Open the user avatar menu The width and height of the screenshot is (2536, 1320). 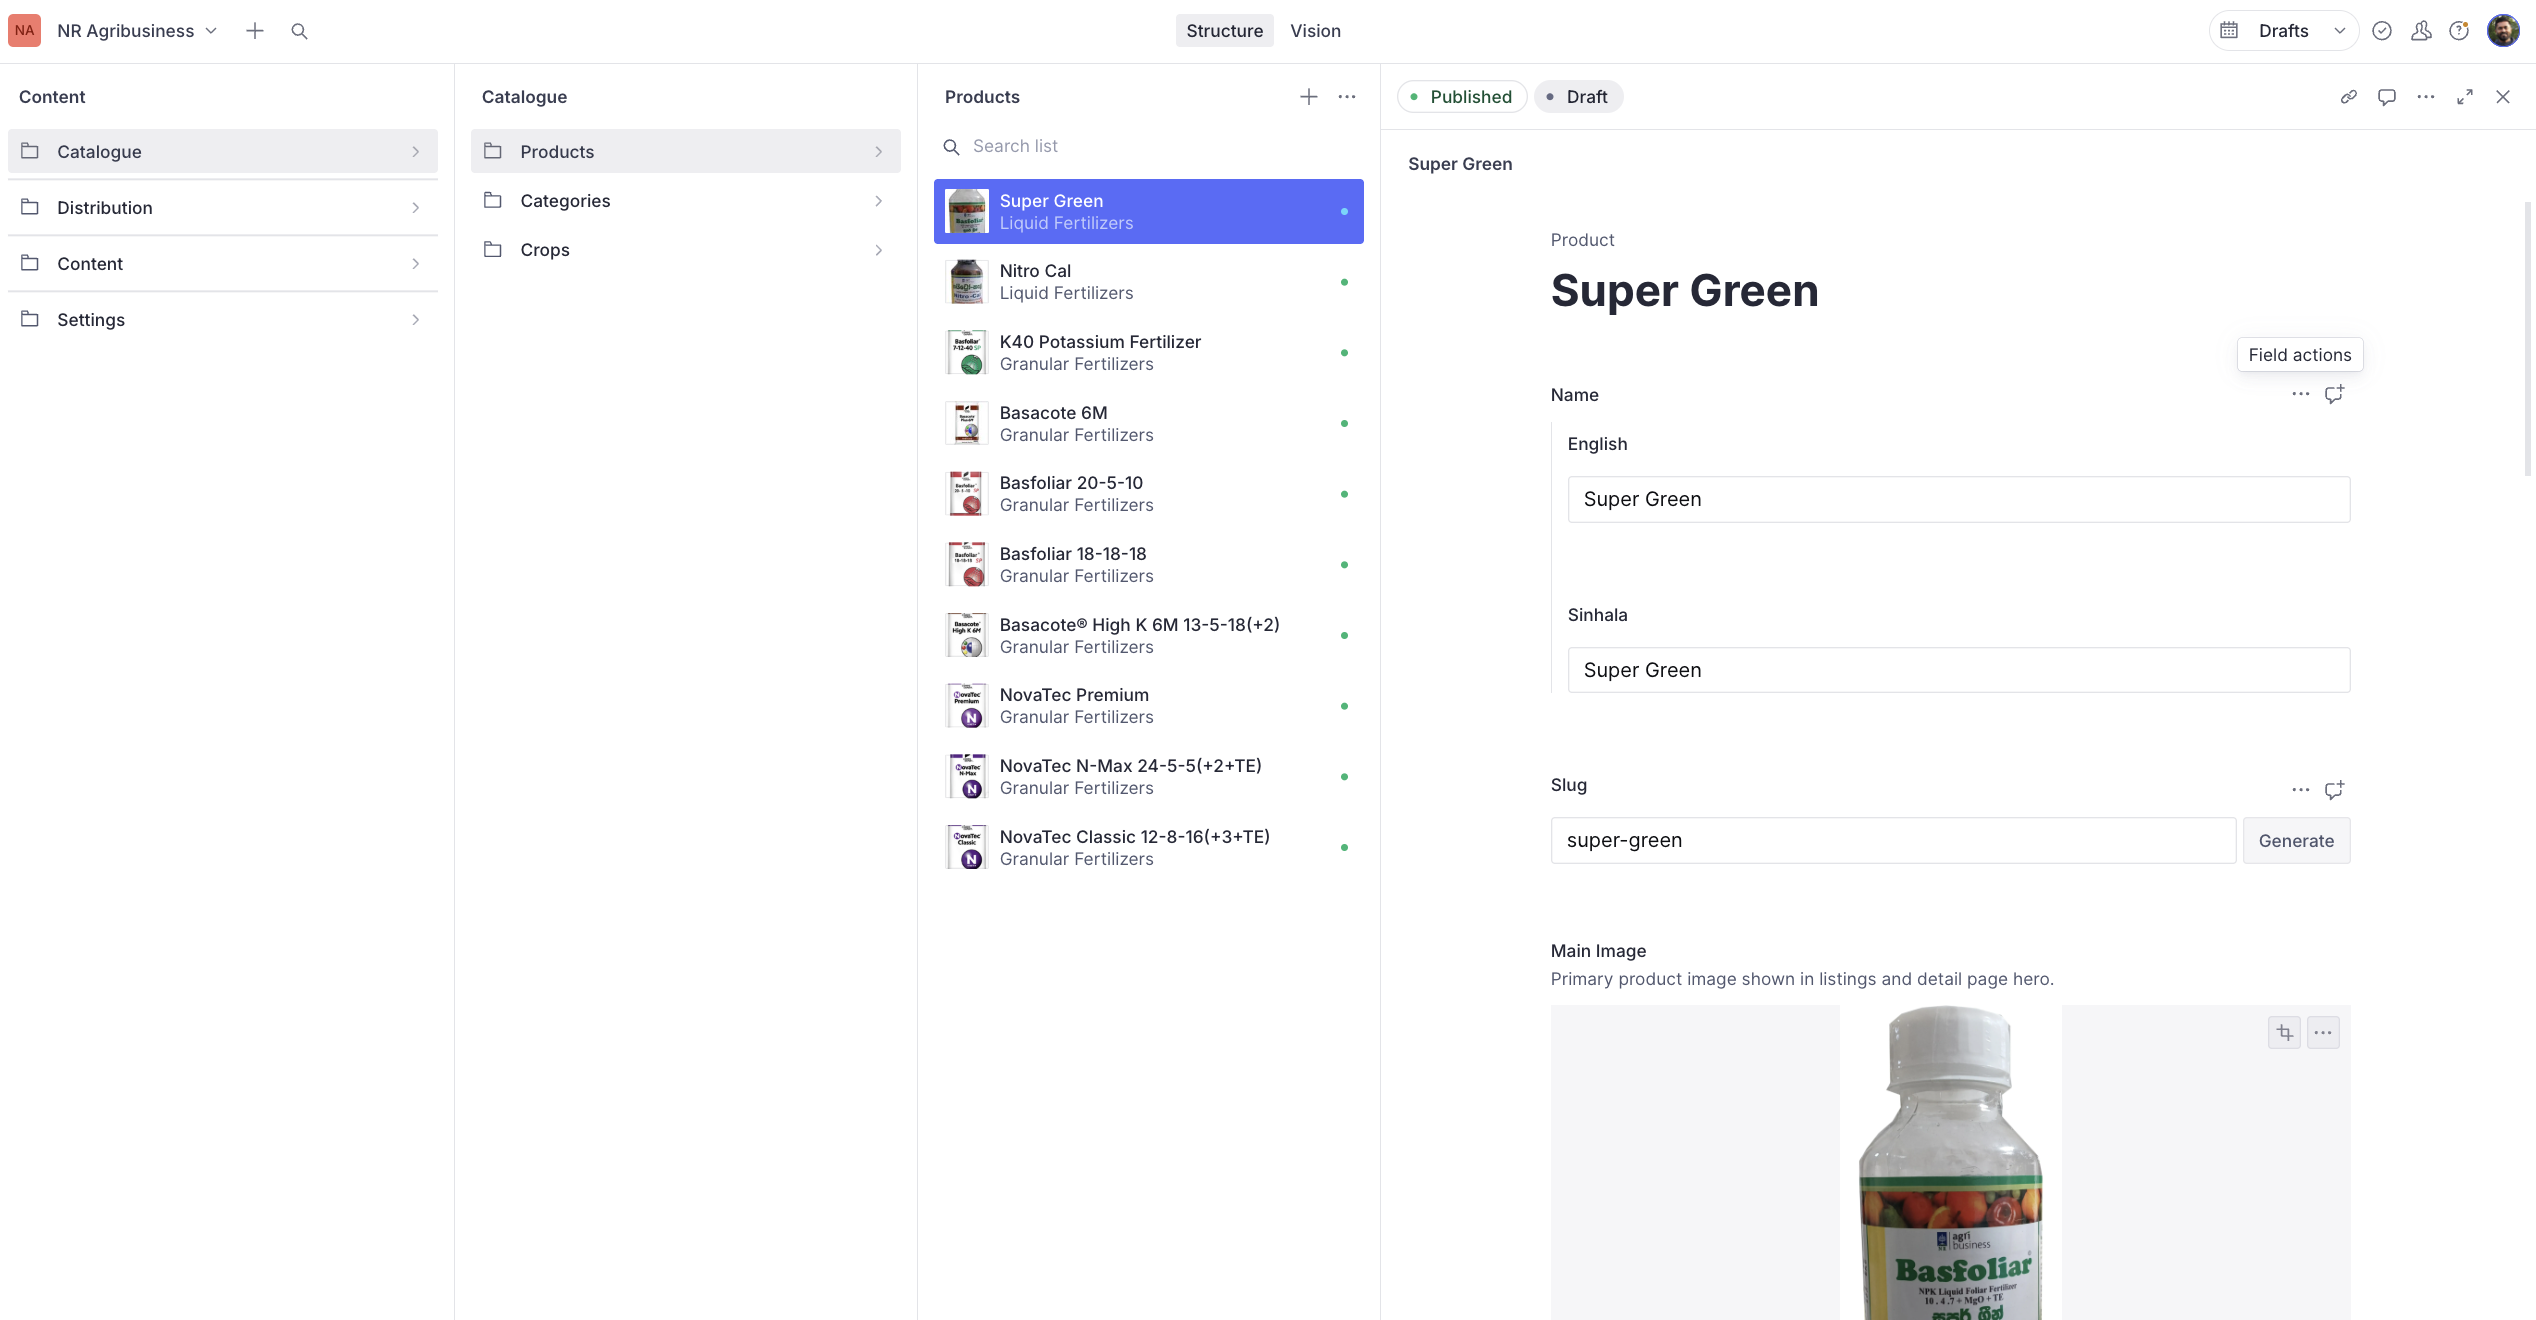tap(2503, 31)
